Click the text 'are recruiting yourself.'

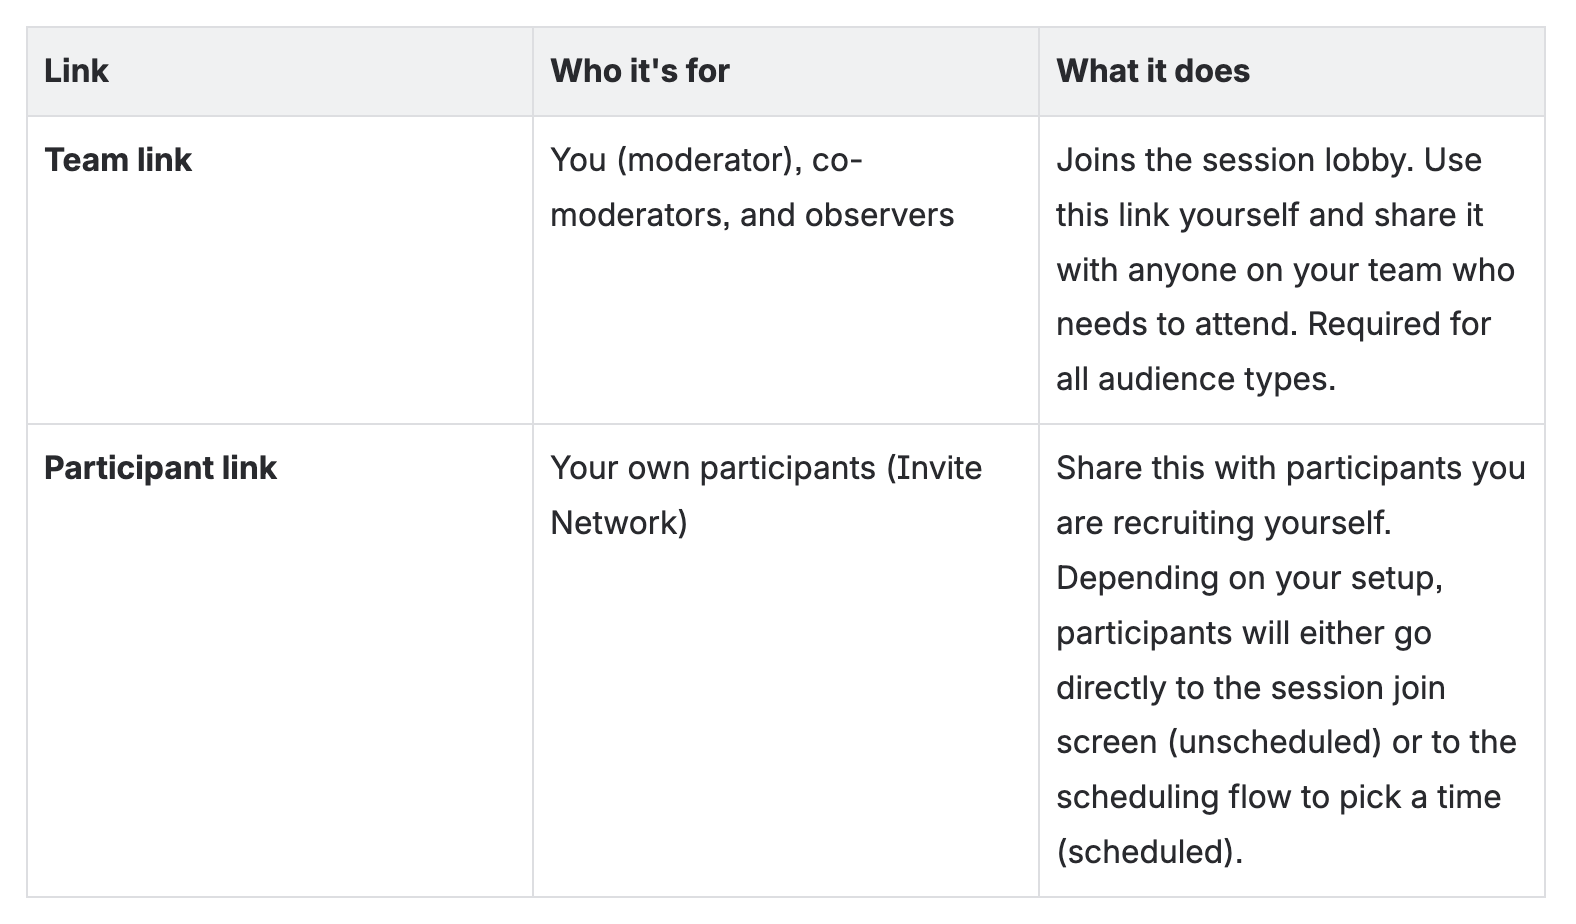[1223, 523]
